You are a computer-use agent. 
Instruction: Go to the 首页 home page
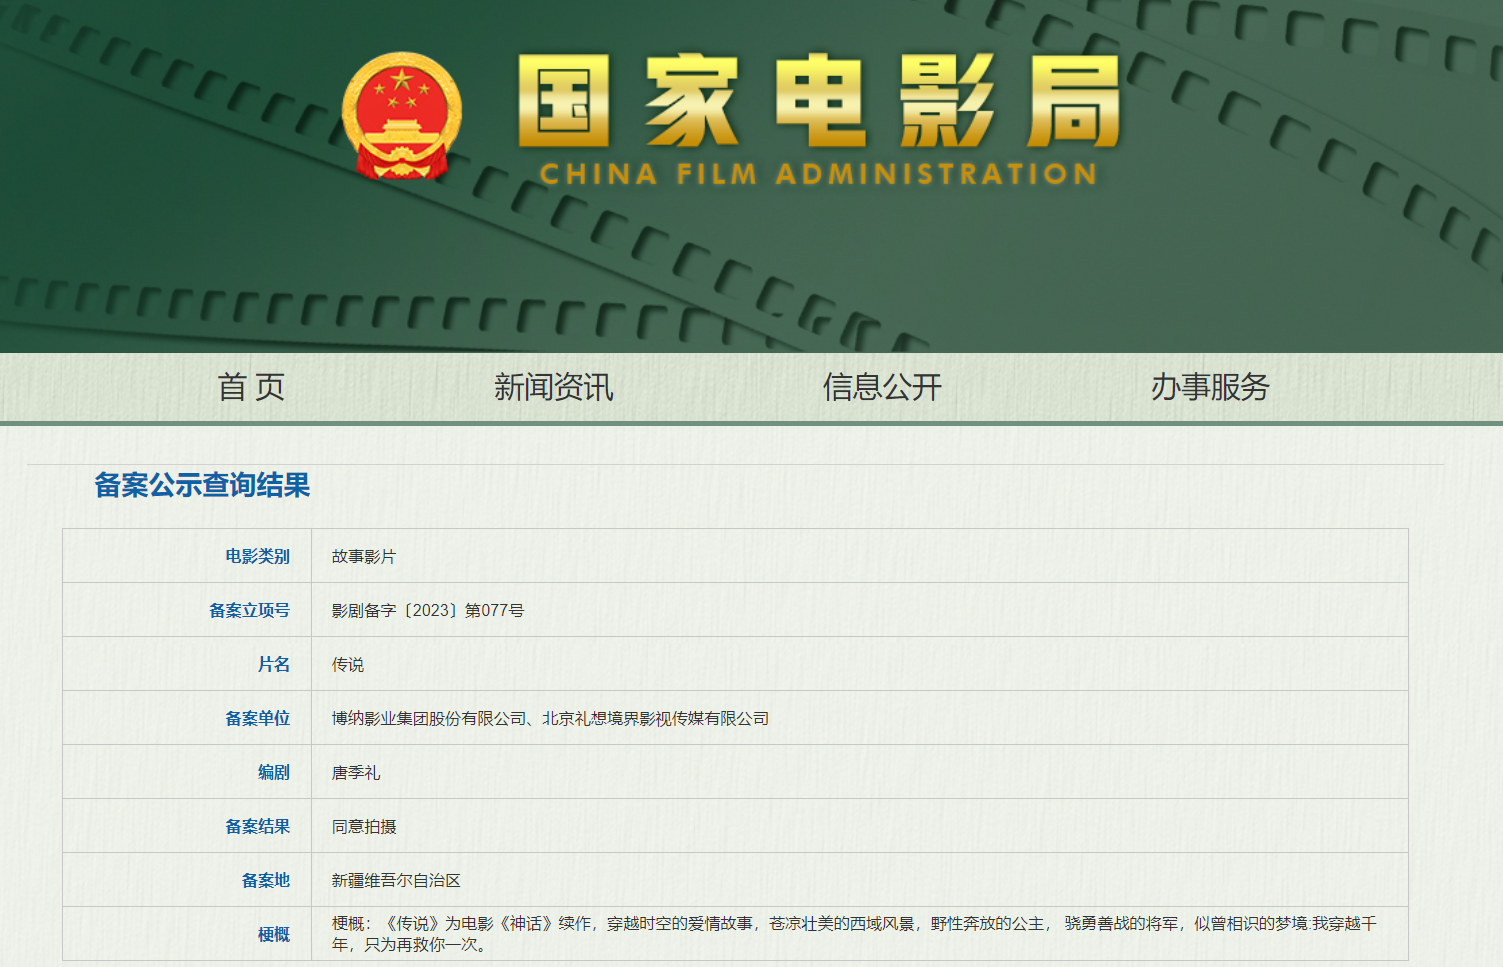tap(251, 387)
